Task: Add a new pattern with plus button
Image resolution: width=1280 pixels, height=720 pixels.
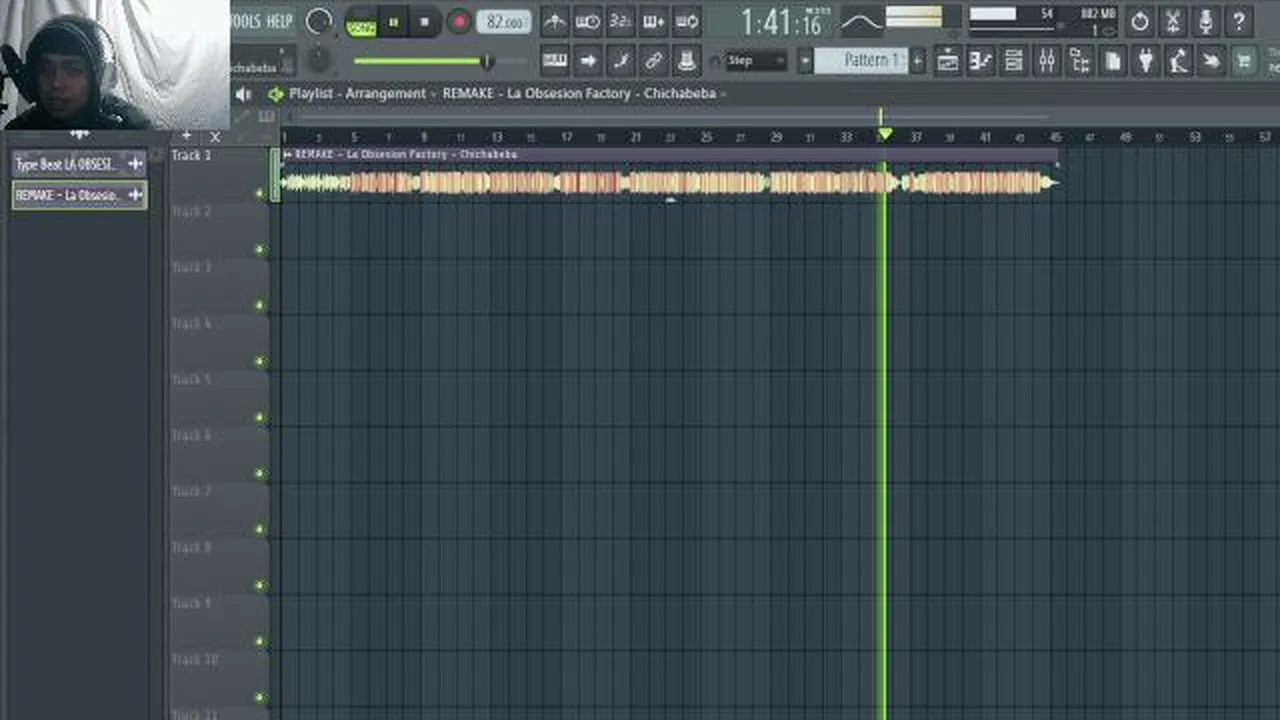Action: pyautogui.click(x=917, y=61)
